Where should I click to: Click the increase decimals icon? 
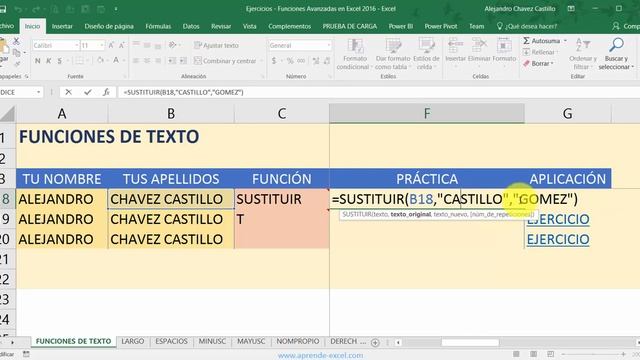coord(316,61)
